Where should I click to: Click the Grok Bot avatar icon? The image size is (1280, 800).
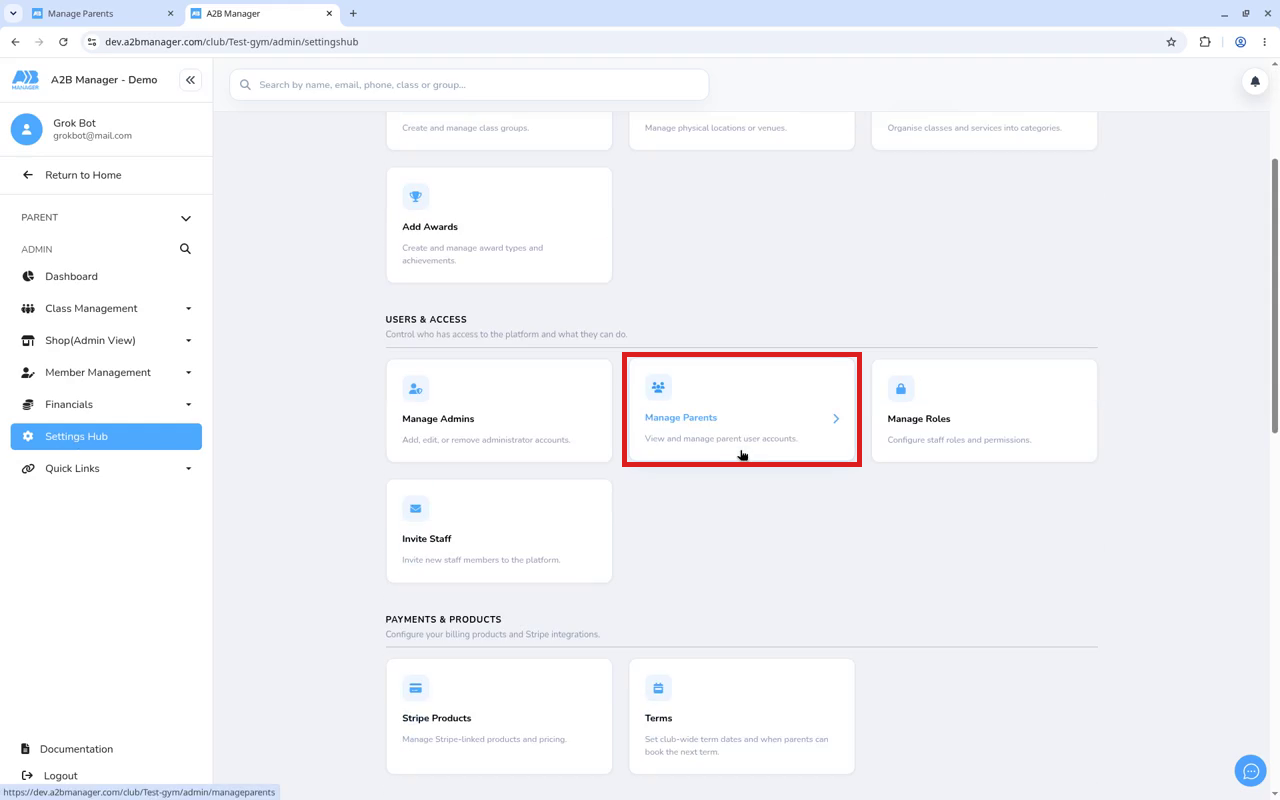27,129
